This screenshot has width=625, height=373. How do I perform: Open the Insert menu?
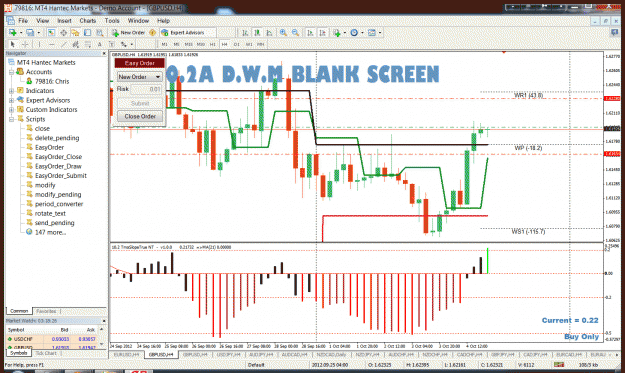[64, 21]
